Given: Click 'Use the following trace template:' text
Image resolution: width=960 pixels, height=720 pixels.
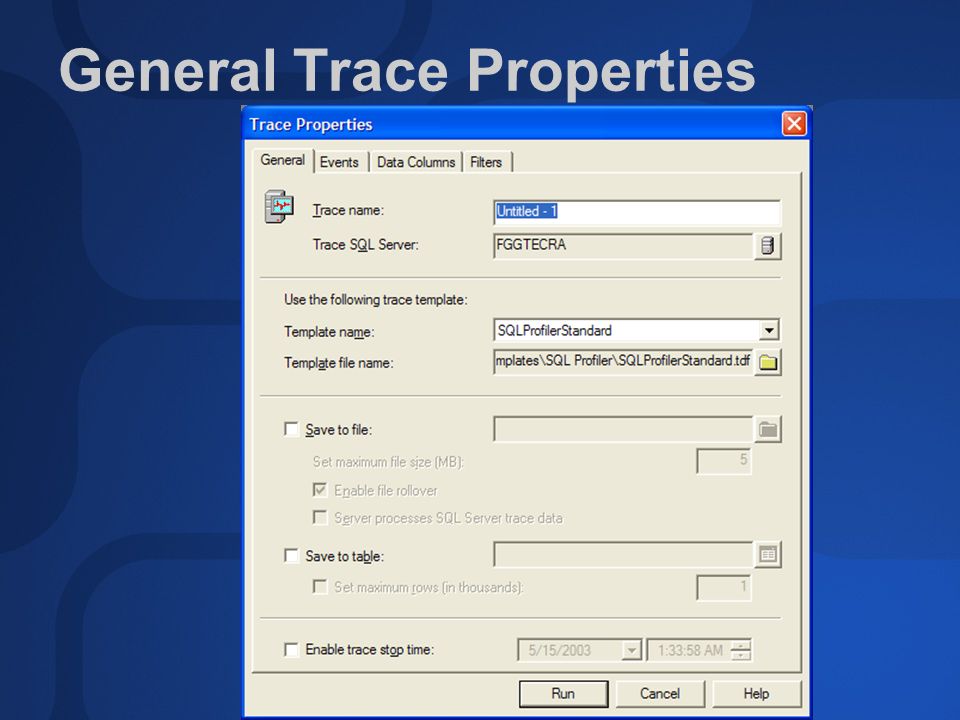Looking at the screenshot, I should coord(375,300).
